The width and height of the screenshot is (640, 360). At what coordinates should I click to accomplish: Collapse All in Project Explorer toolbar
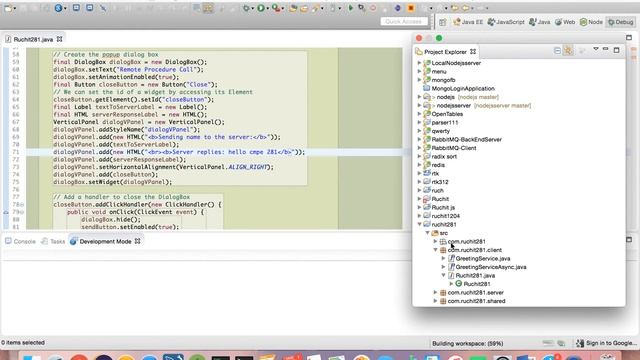(558, 51)
